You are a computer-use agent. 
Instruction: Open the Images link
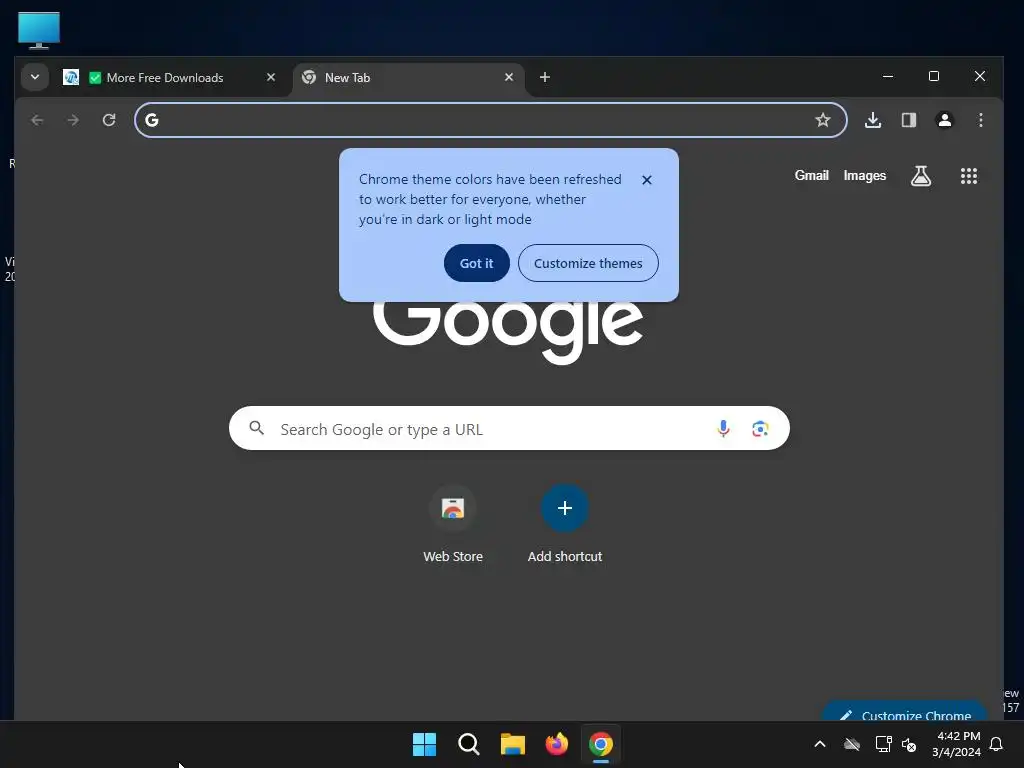point(865,176)
